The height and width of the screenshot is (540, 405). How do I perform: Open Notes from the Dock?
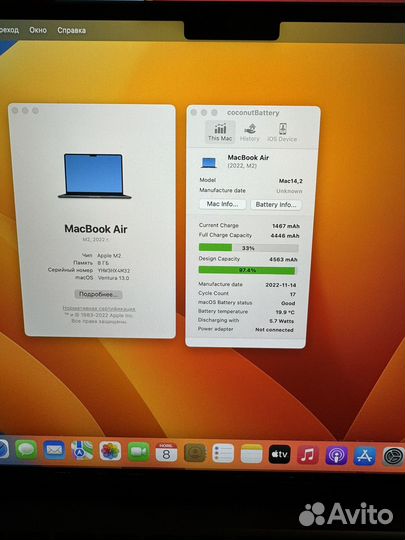[251, 454]
